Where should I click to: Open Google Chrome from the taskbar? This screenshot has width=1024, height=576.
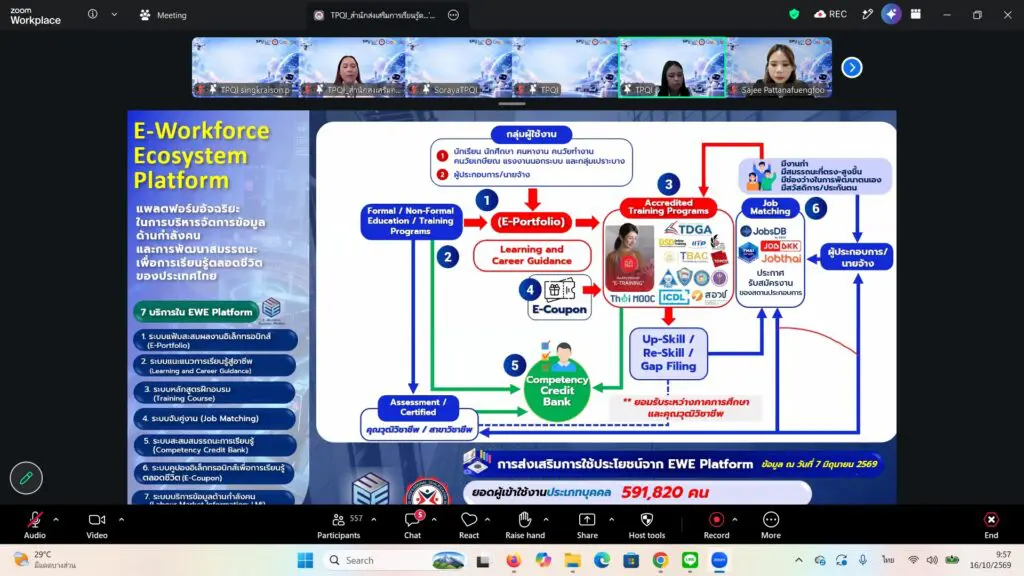tap(660, 560)
